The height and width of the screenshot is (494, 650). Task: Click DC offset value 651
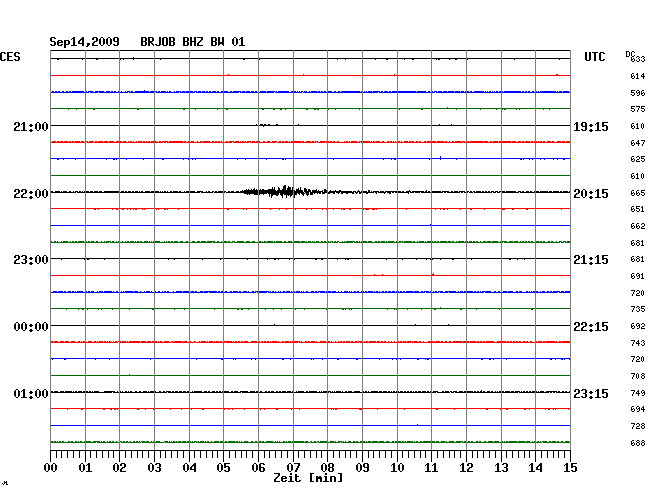tap(638, 209)
